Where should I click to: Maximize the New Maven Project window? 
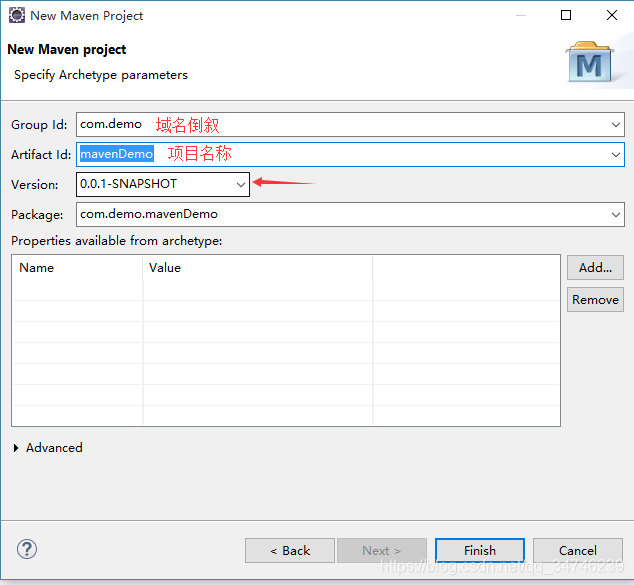(566, 15)
